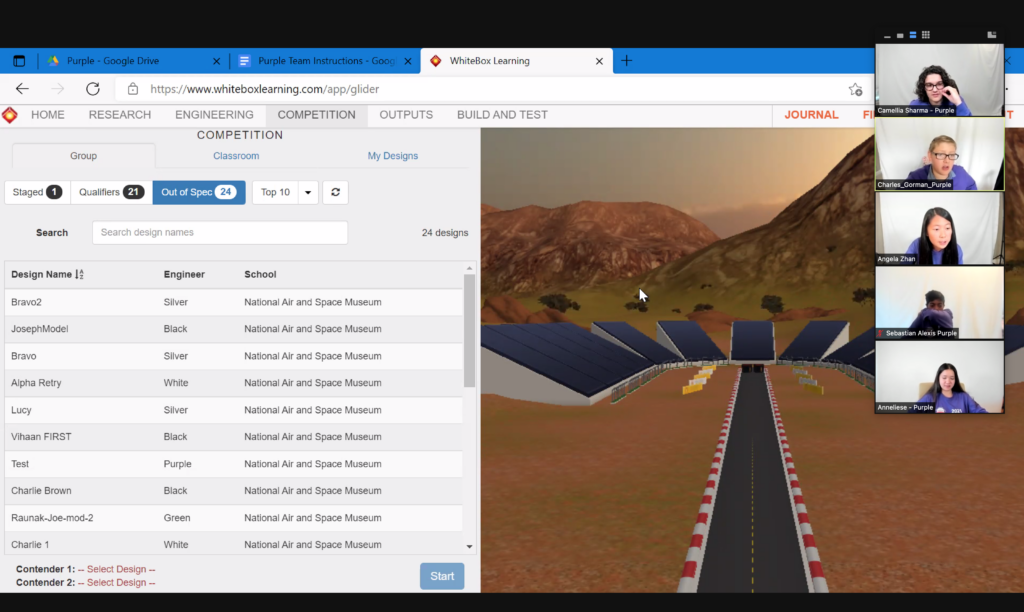Click the Start button

[x=442, y=576]
